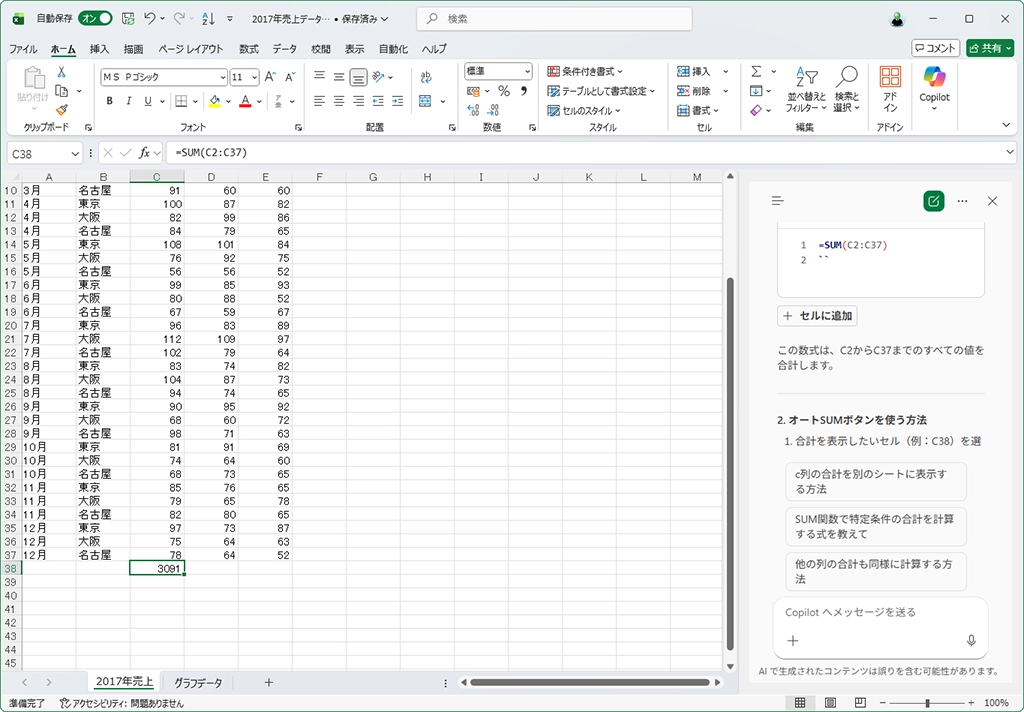Click the Bold formatting icon
Viewport: 1024px width, 712px height.
[x=109, y=101]
